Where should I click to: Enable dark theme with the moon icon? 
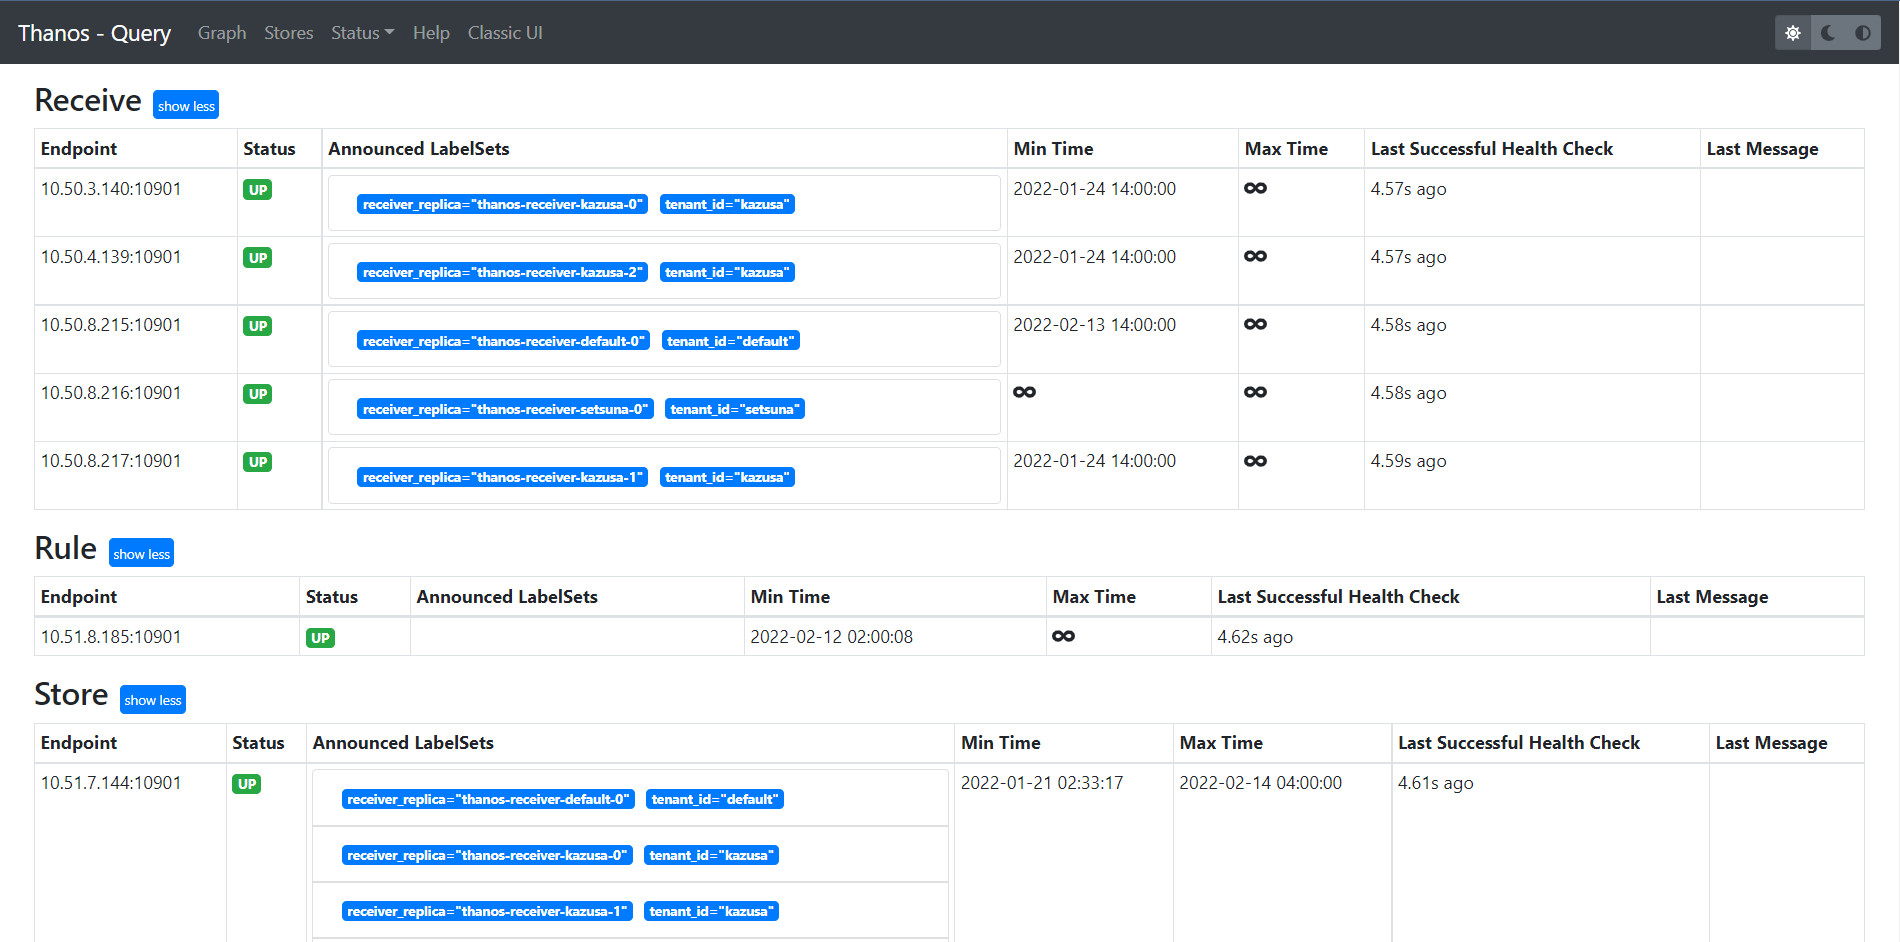1828,33
